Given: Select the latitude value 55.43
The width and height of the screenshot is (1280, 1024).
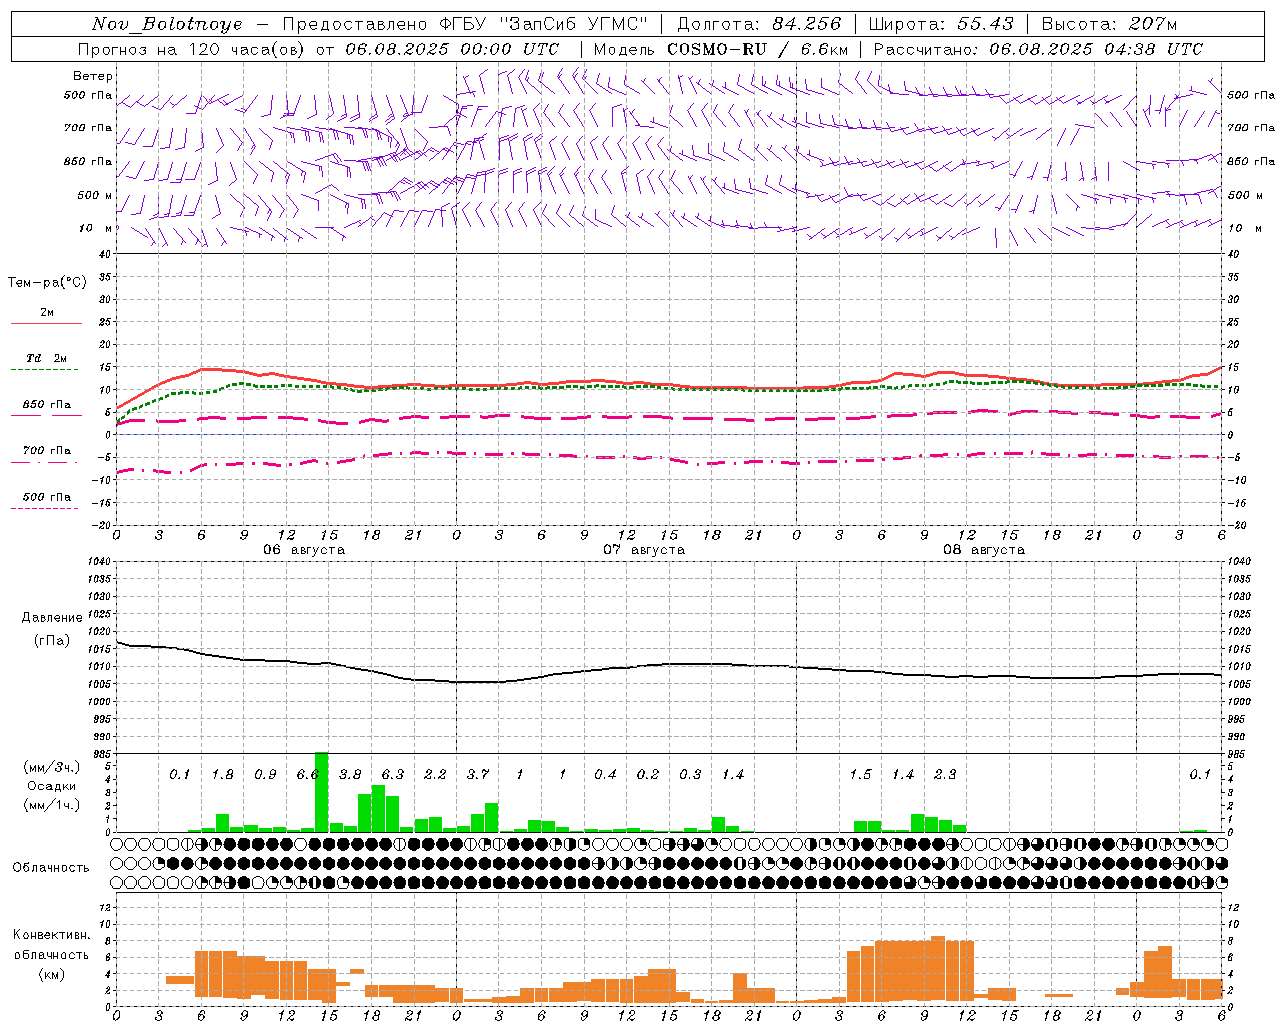Looking at the screenshot, I should (984, 24).
